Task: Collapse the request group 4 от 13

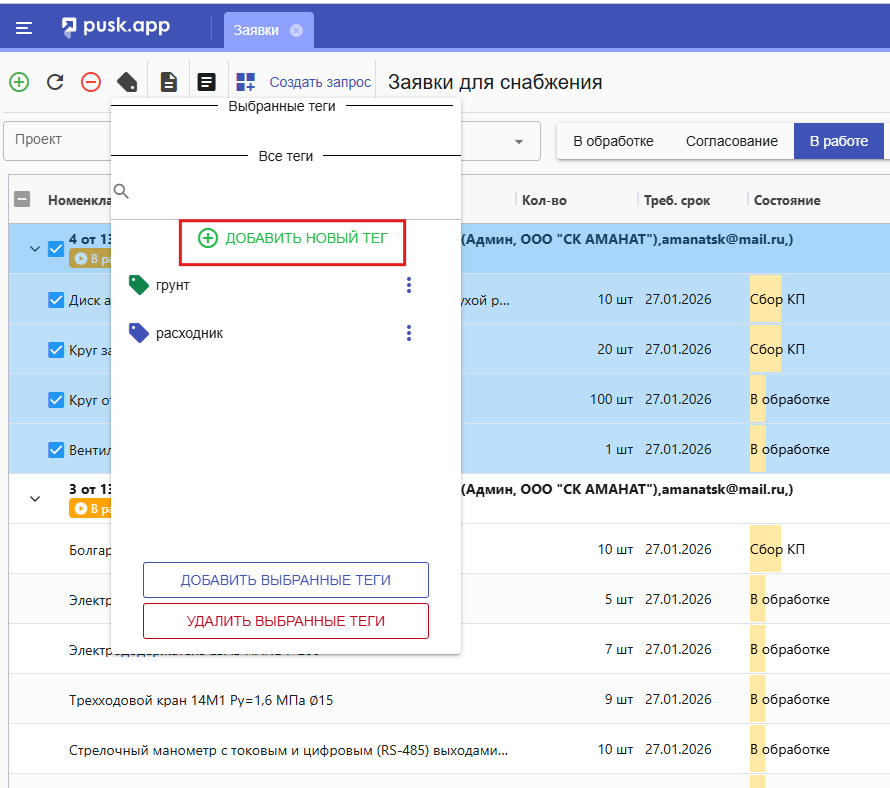Action: click(35, 248)
